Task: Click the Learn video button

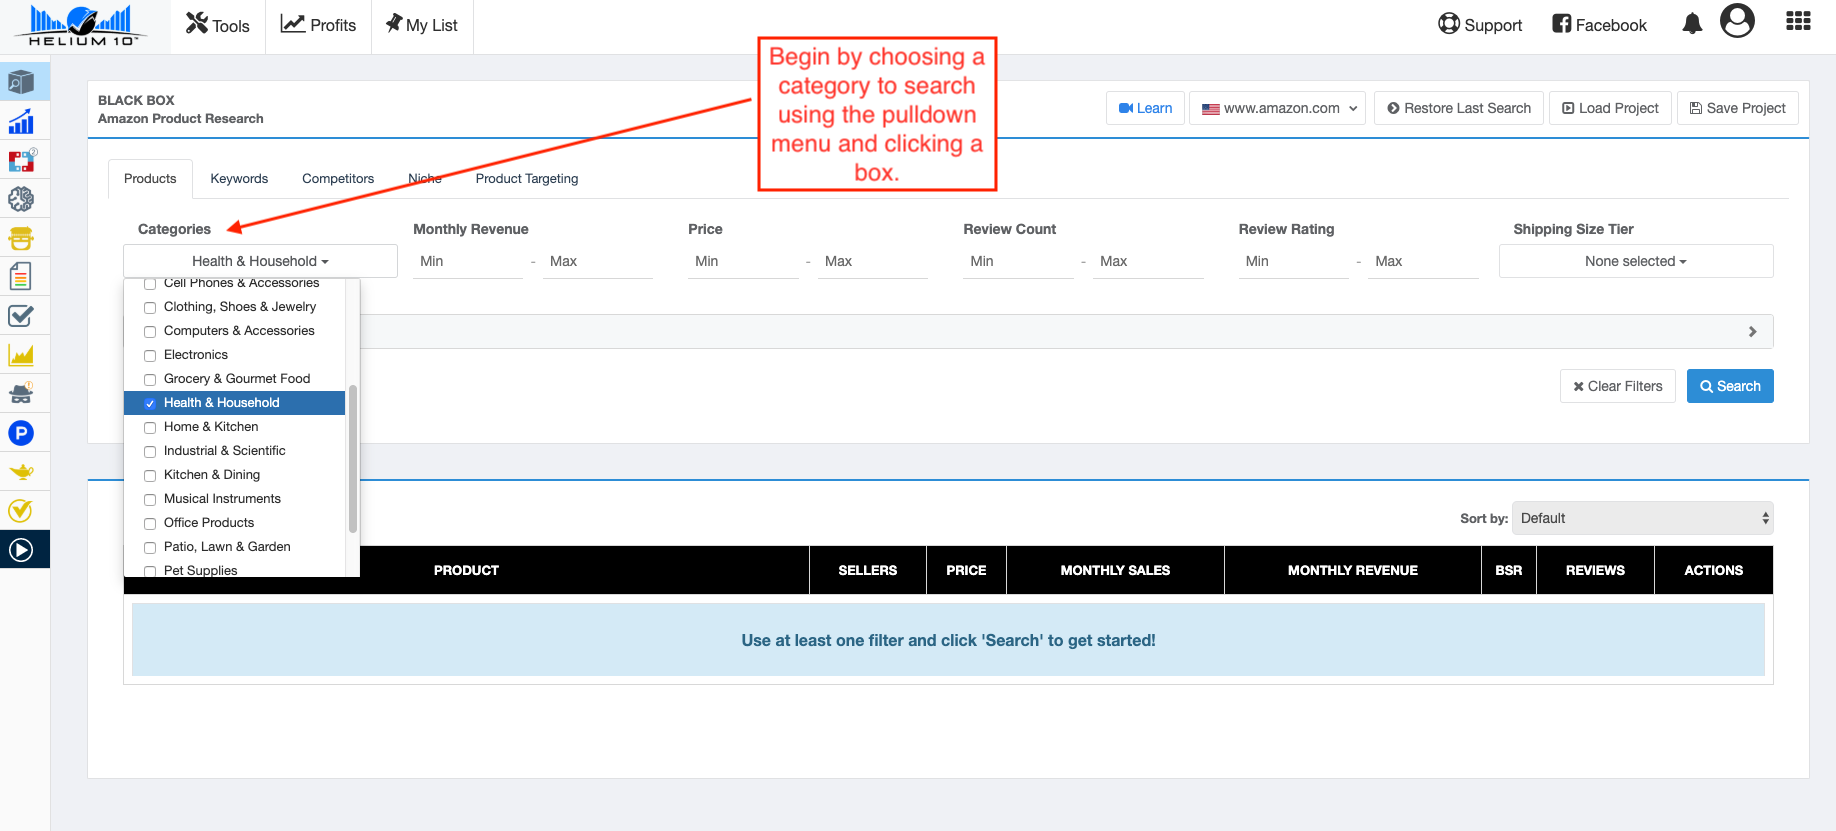Action: [x=1146, y=108]
